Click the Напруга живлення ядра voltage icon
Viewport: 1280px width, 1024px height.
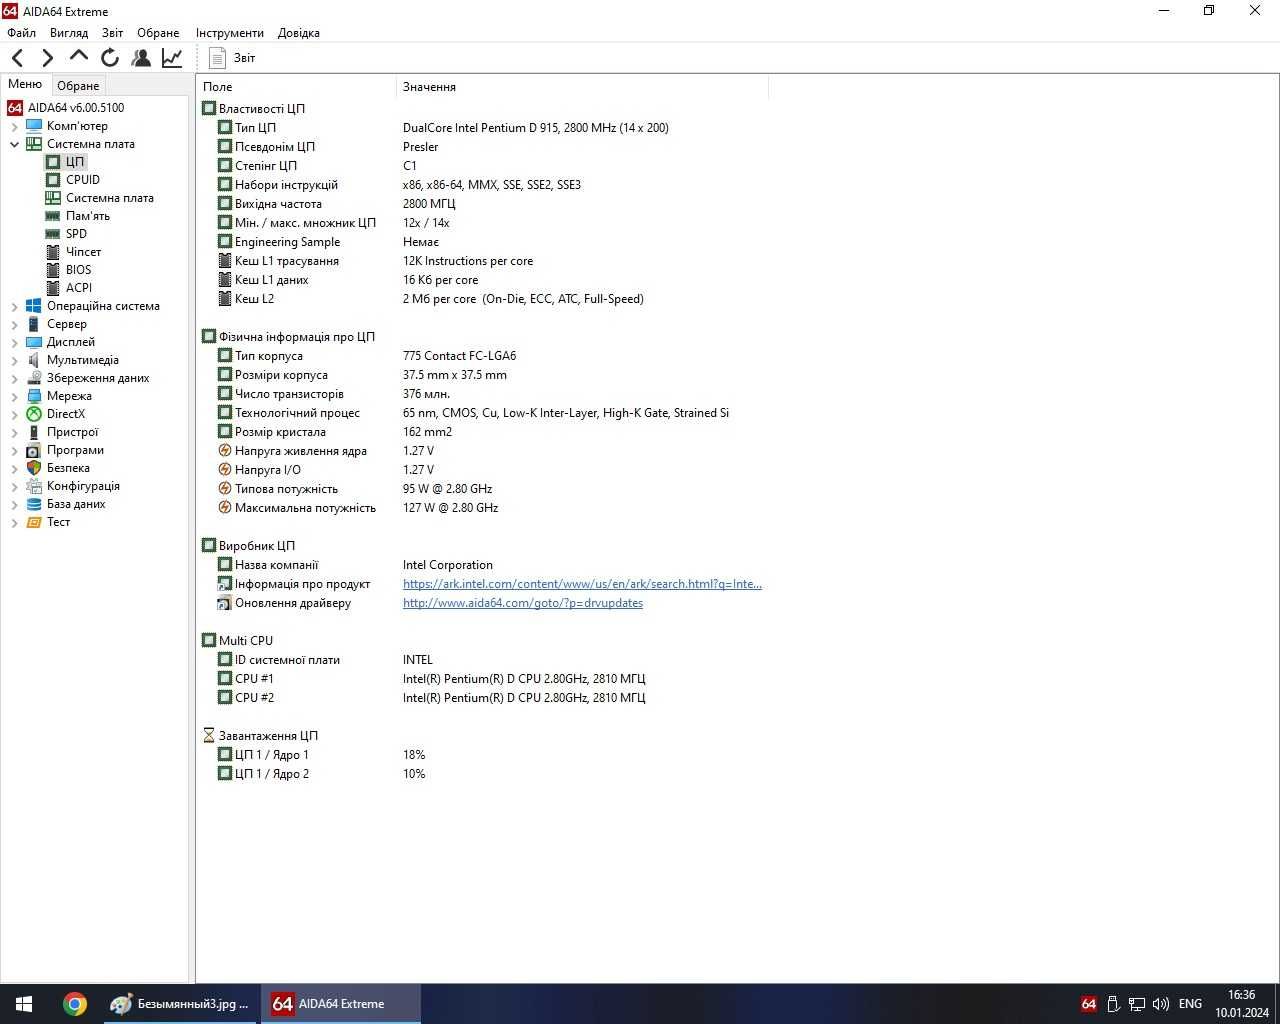(x=225, y=451)
